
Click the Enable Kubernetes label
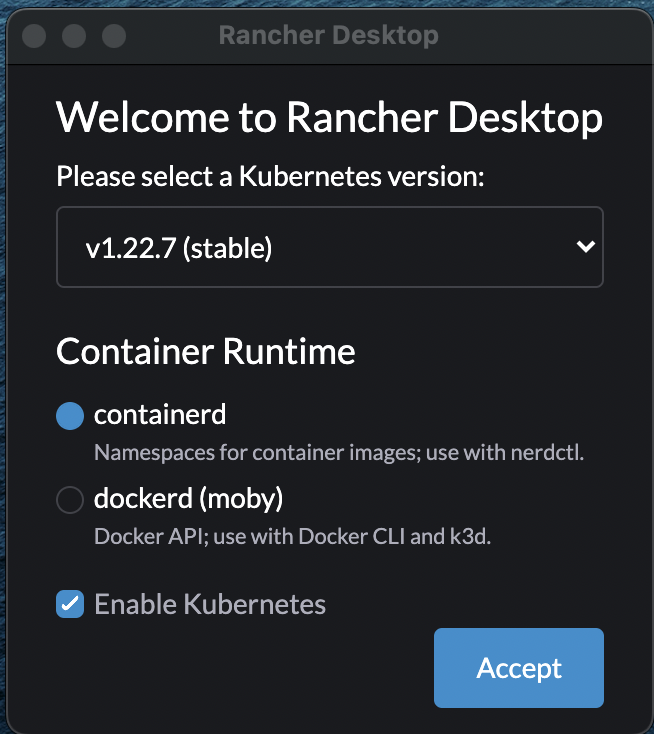click(x=210, y=604)
